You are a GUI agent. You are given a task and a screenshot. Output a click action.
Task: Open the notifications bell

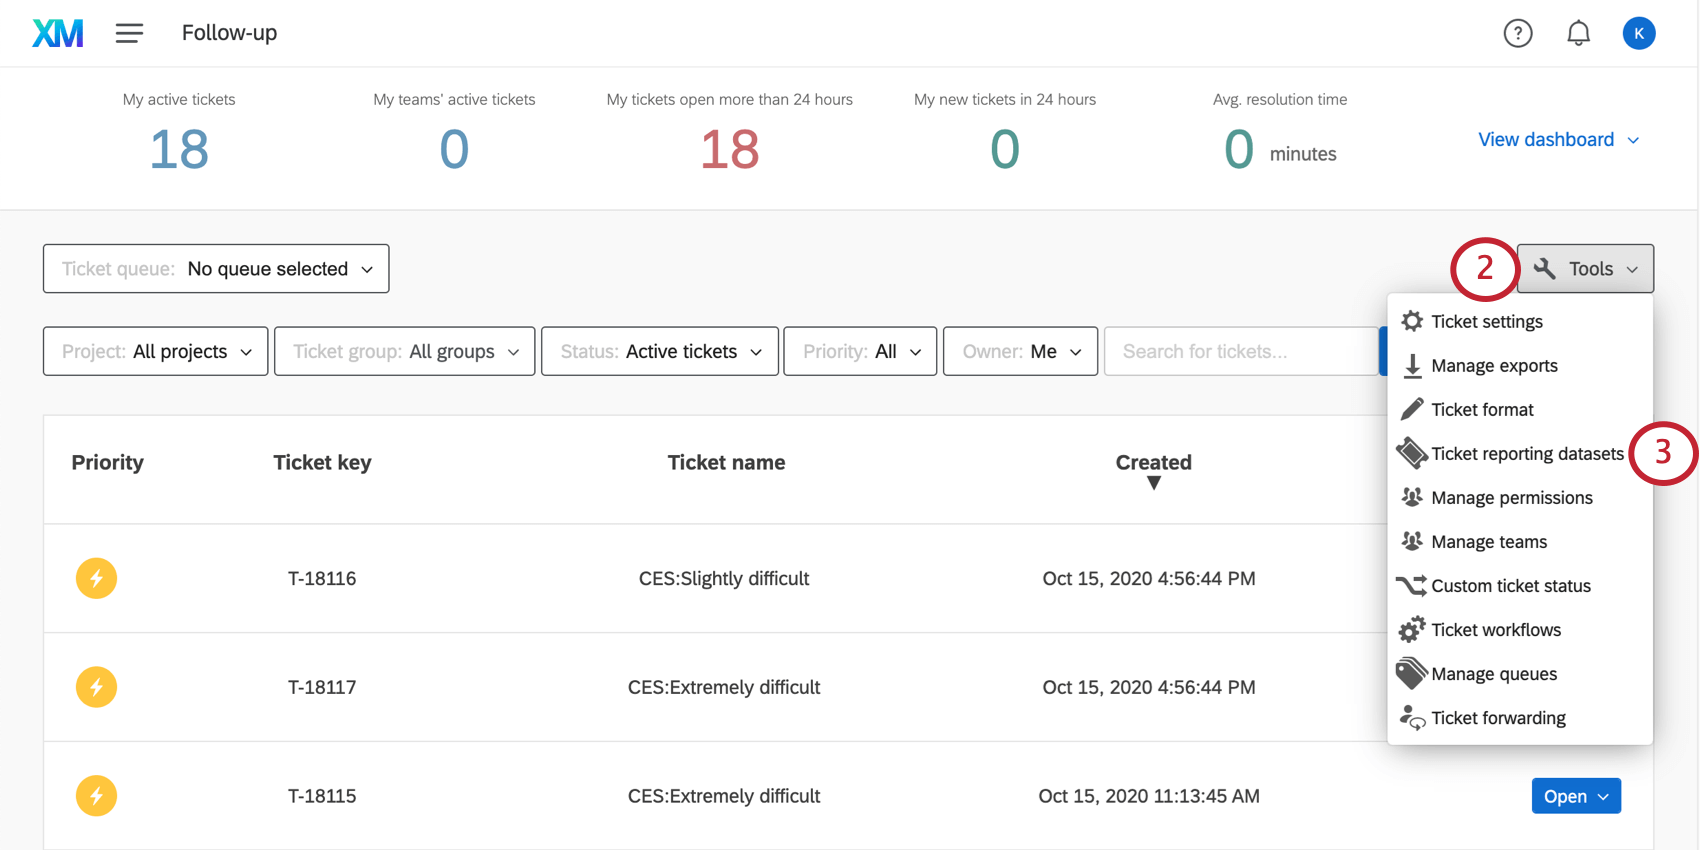(x=1578, y=33)
